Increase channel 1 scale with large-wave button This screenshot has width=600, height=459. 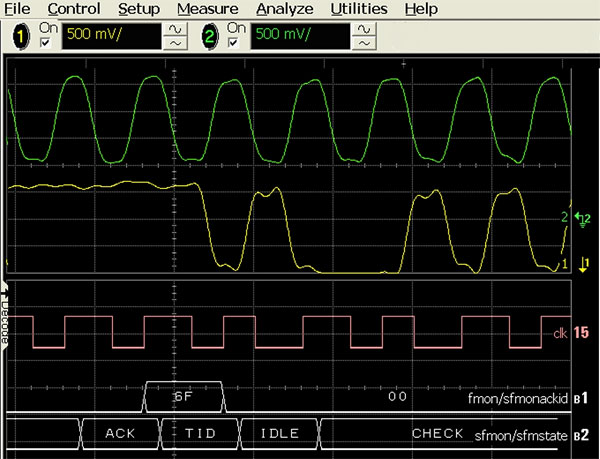(175, 29)
